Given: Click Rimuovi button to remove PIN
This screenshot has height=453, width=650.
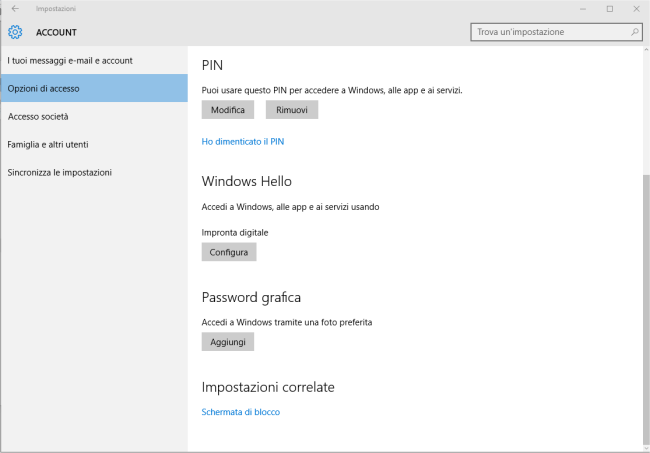Looking at the screenshot, I should pyautogui.click(x=292, y=110).
